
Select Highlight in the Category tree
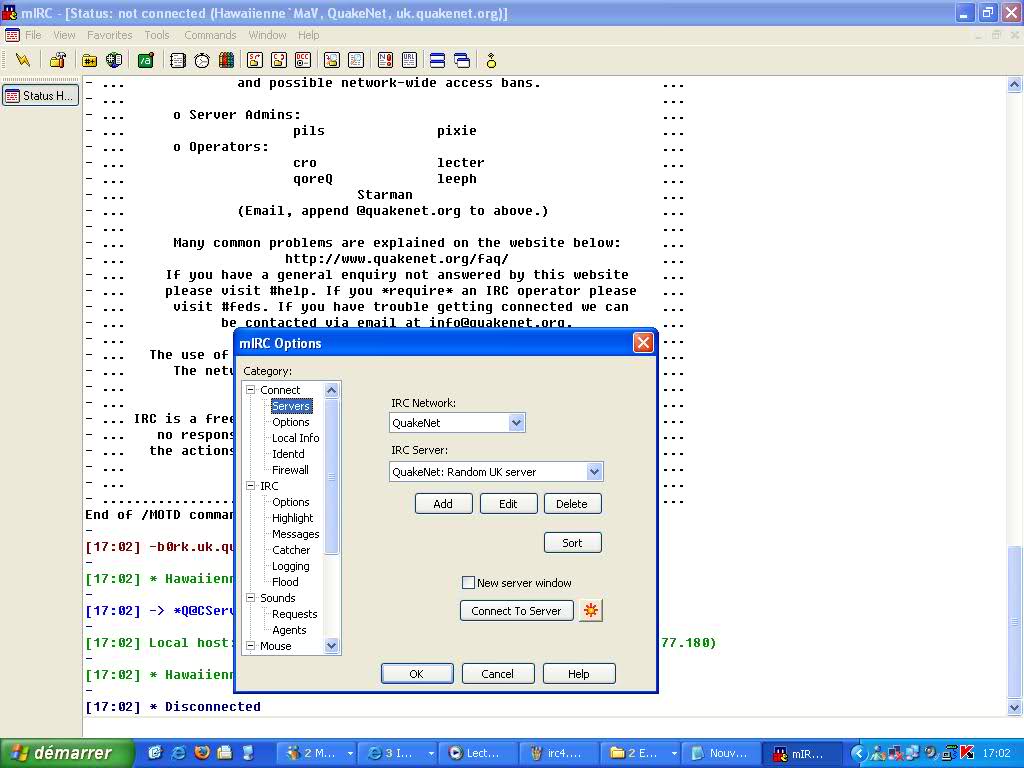tap(293, 518)
